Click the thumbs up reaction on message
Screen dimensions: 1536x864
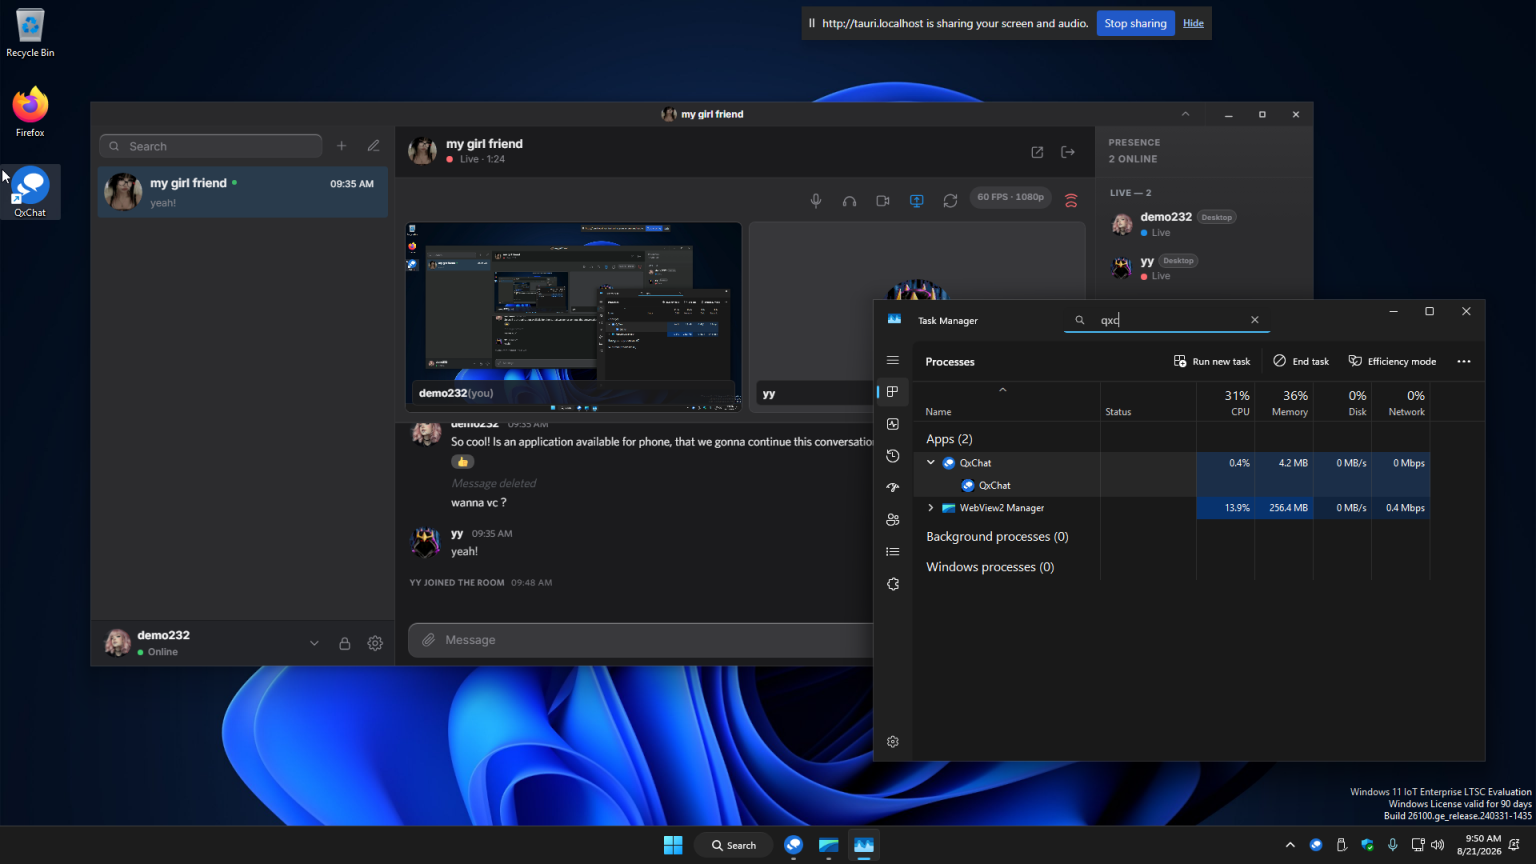tap(462, 462)
